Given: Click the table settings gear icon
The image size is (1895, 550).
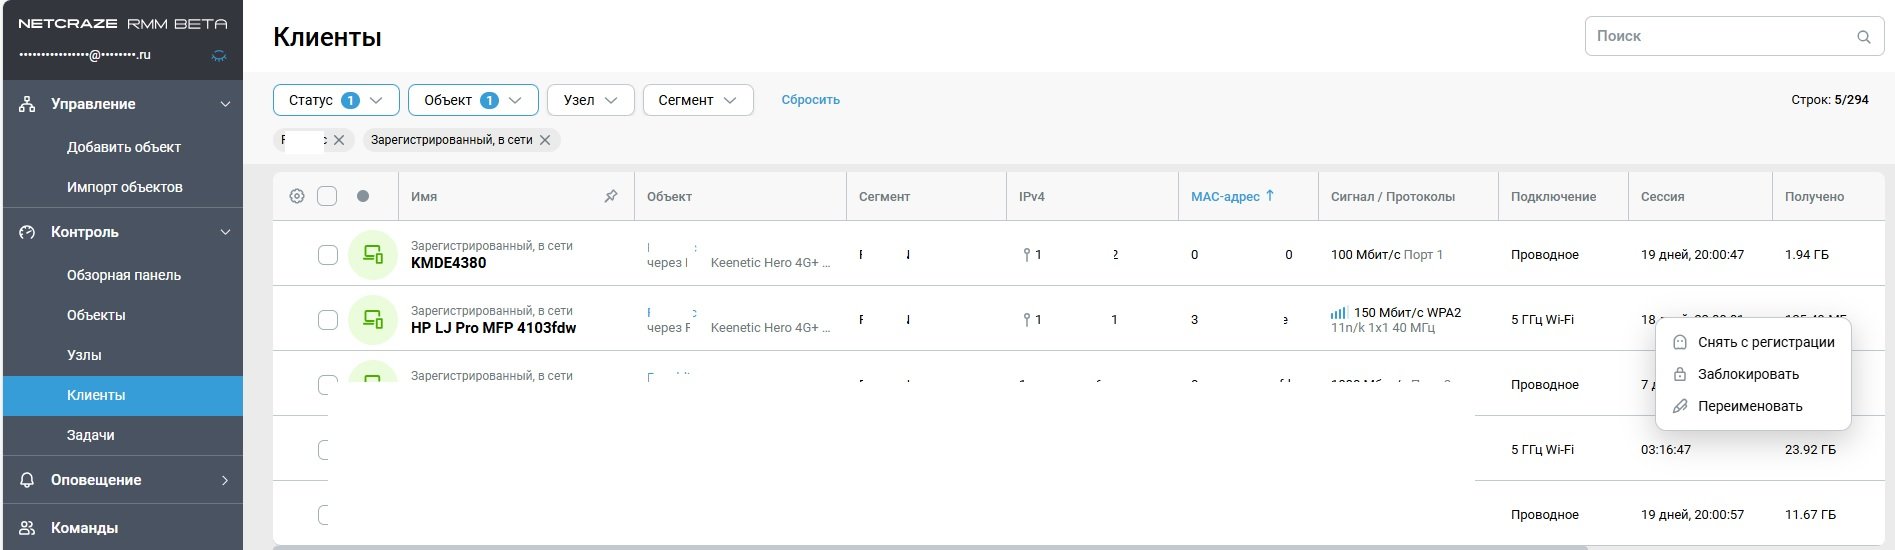Looking at the screenshot, I should [297, 197].
